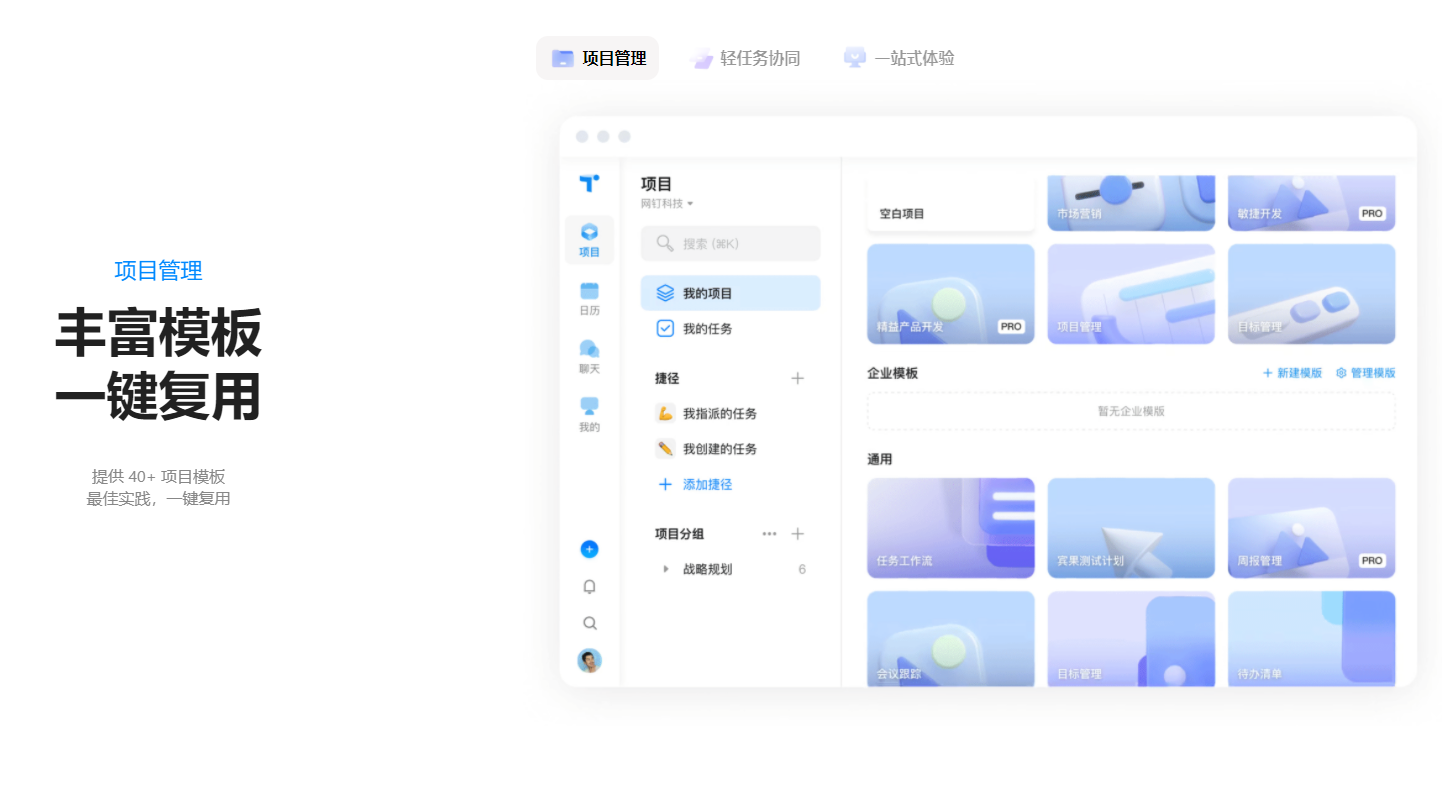1450x806 pixels.
Task: Add a new group beside 项目分组
Action: click(x=797, y=534)
